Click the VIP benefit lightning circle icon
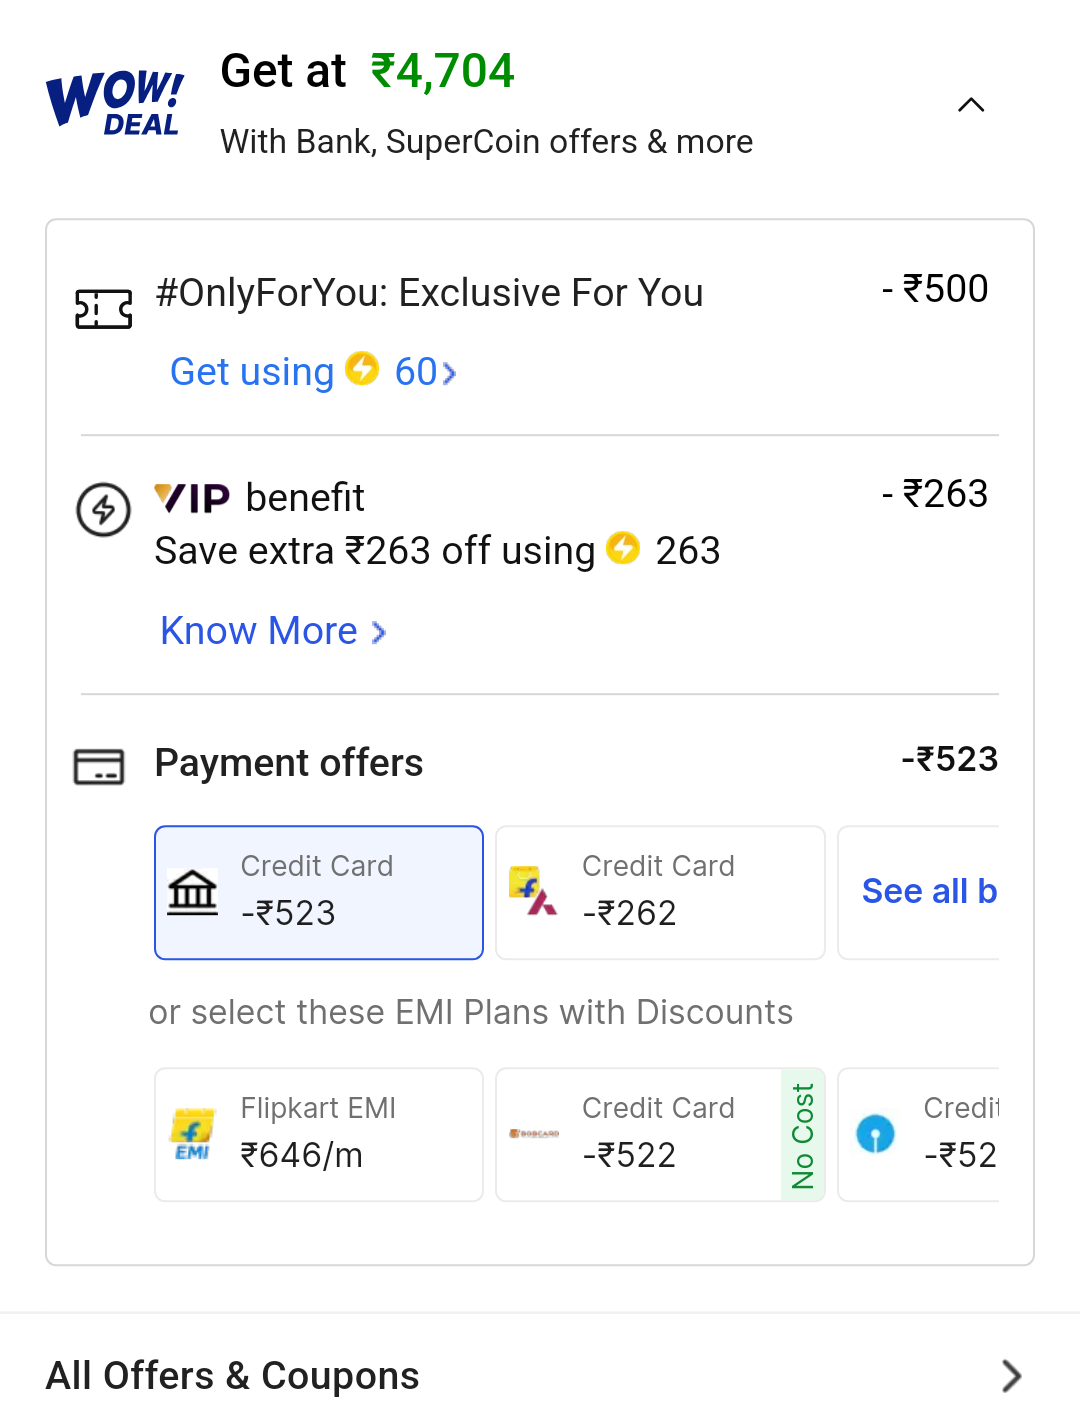Viewport: 1080px width, 1420px height. tap(104, 510)
